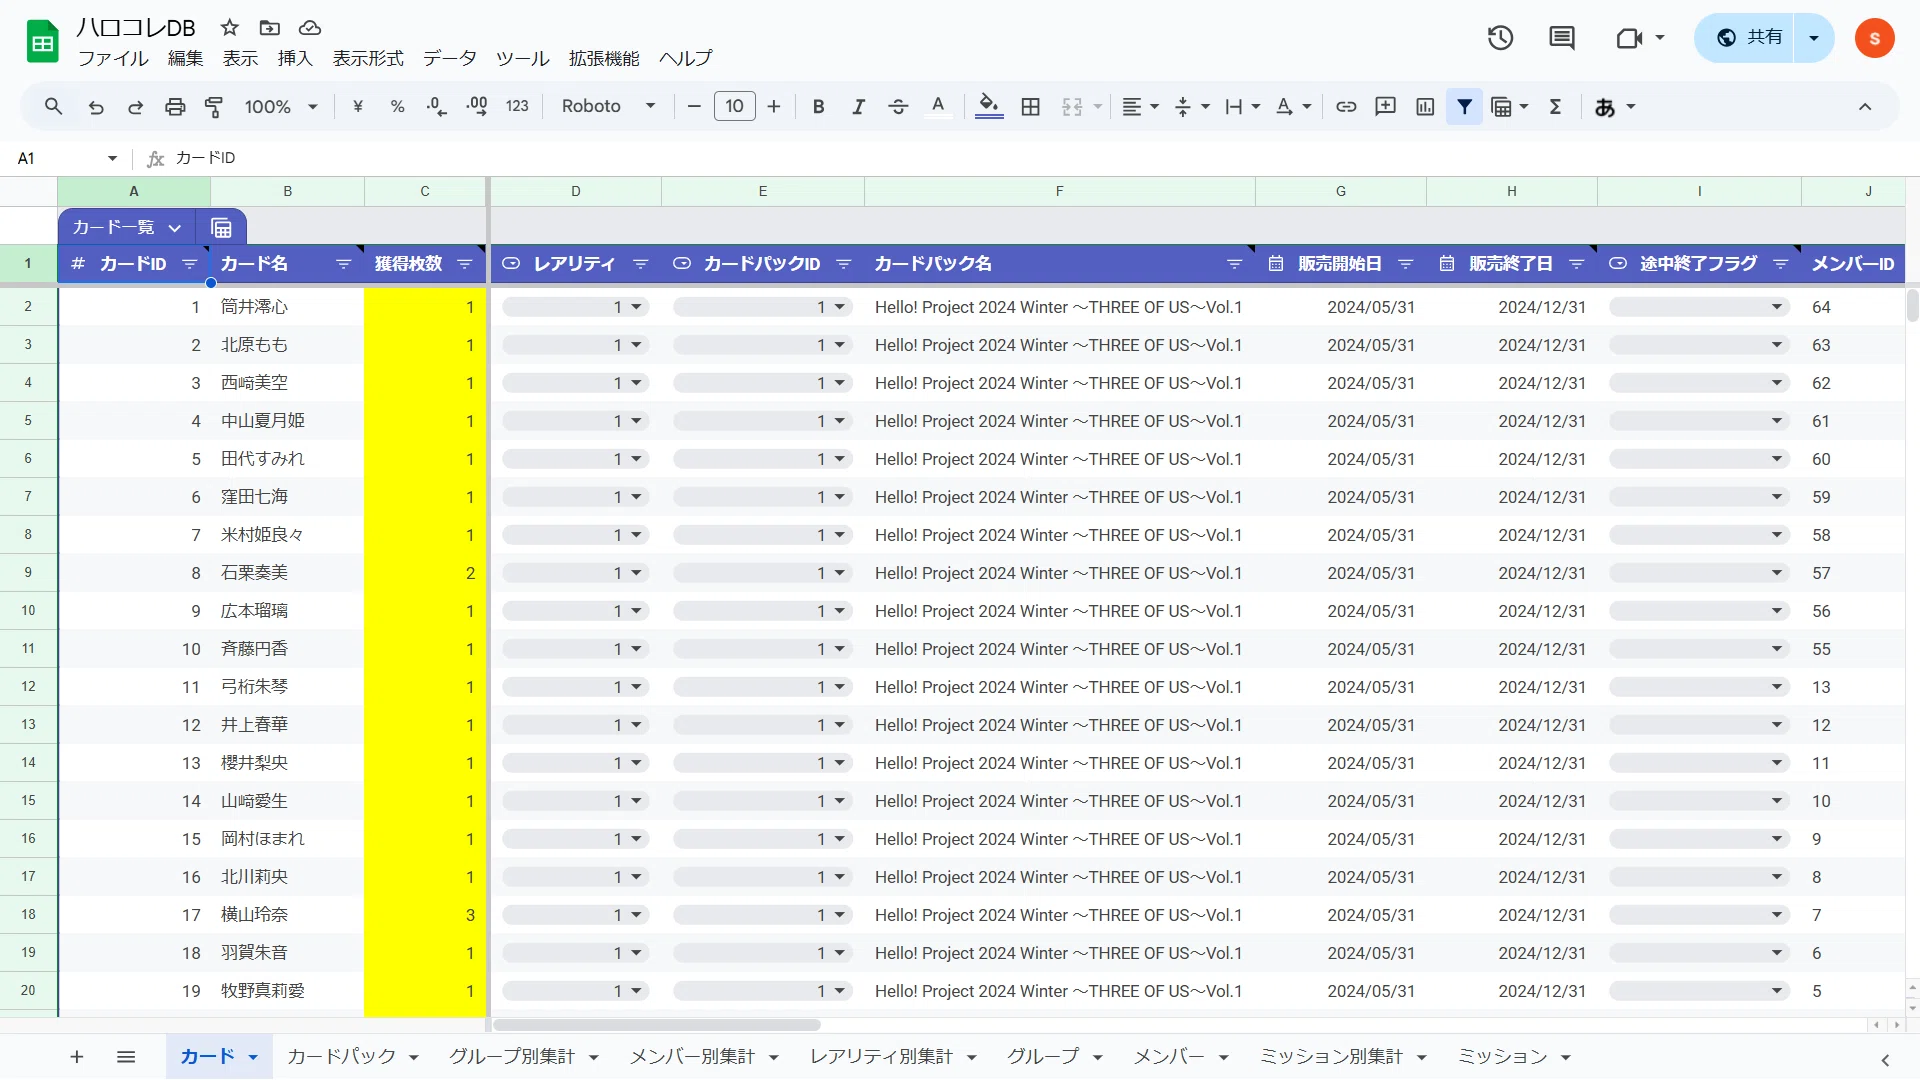This screenshot has height=1080, width=1920.
Task: Open the text color picker
Action: (938, 106)
